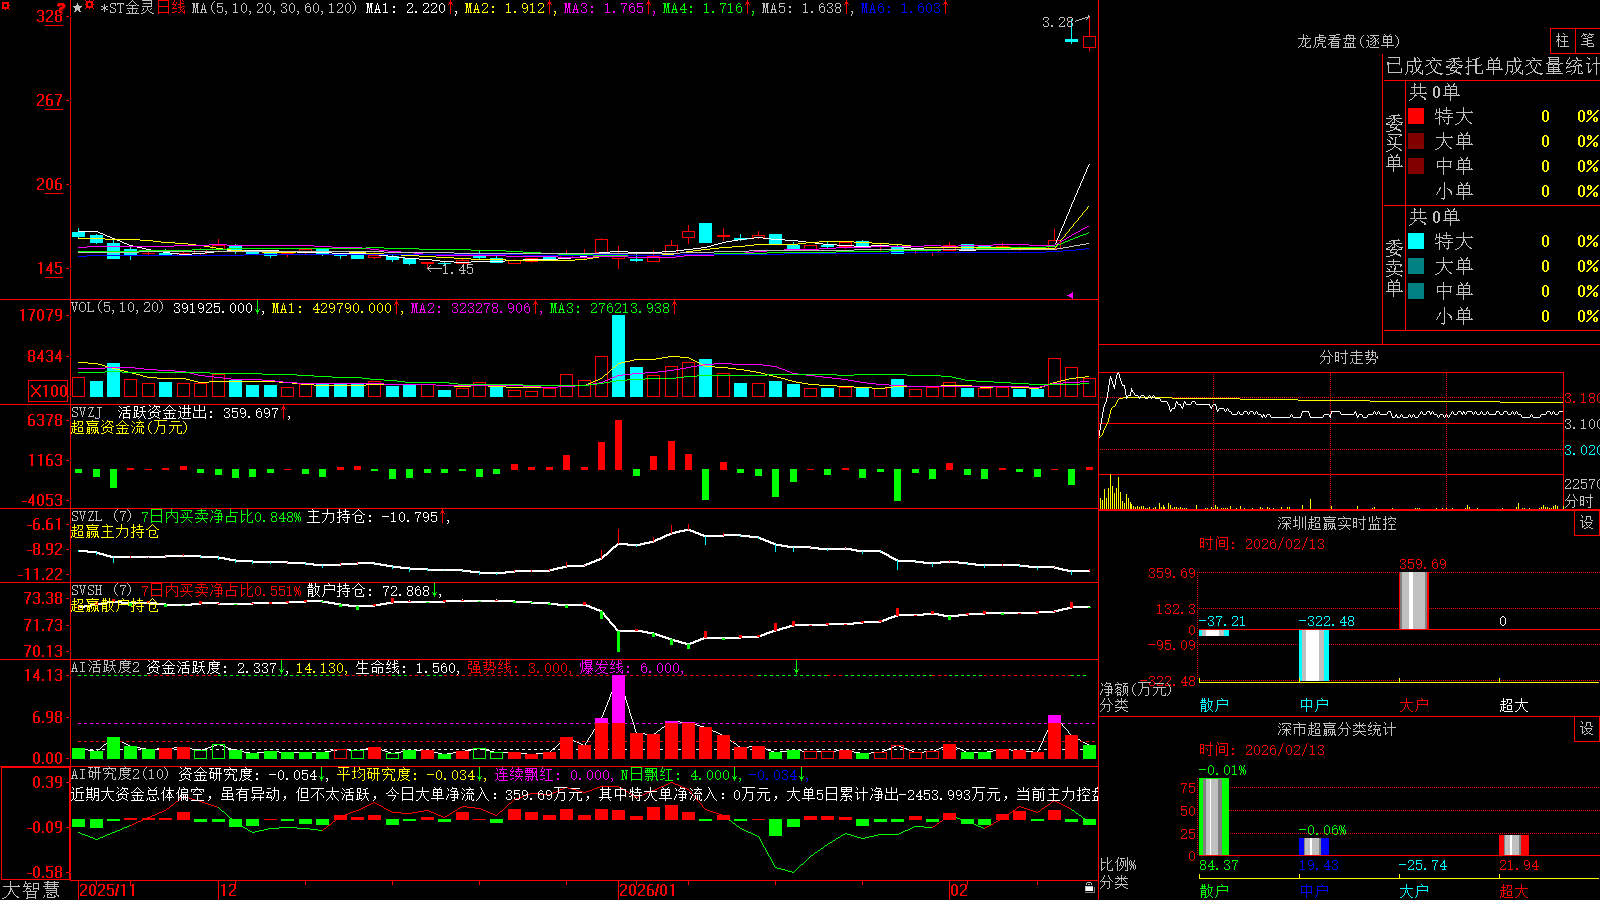Image resolution: width=1600 pixels, height=900 pixels.
Task: Switch to 笔 tick display mode
Action: click(x=1587, y=41)
